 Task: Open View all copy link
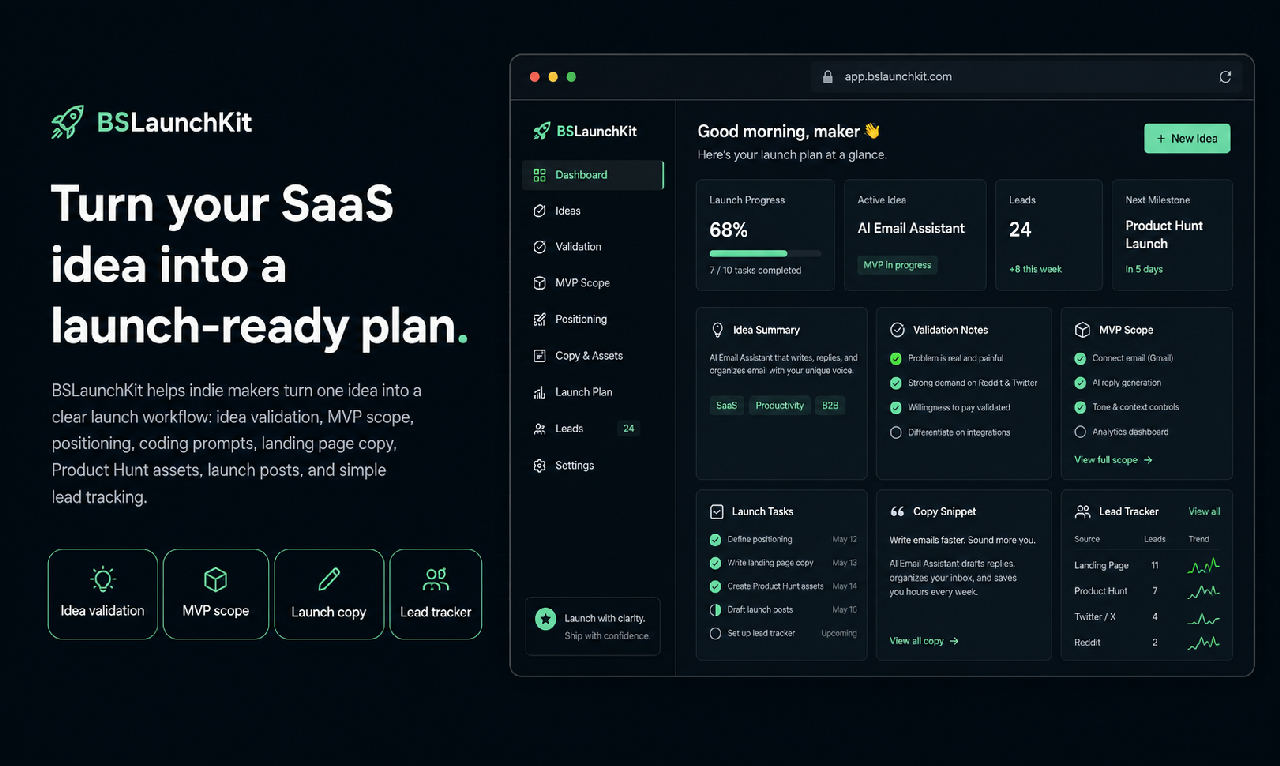(924, 641)
